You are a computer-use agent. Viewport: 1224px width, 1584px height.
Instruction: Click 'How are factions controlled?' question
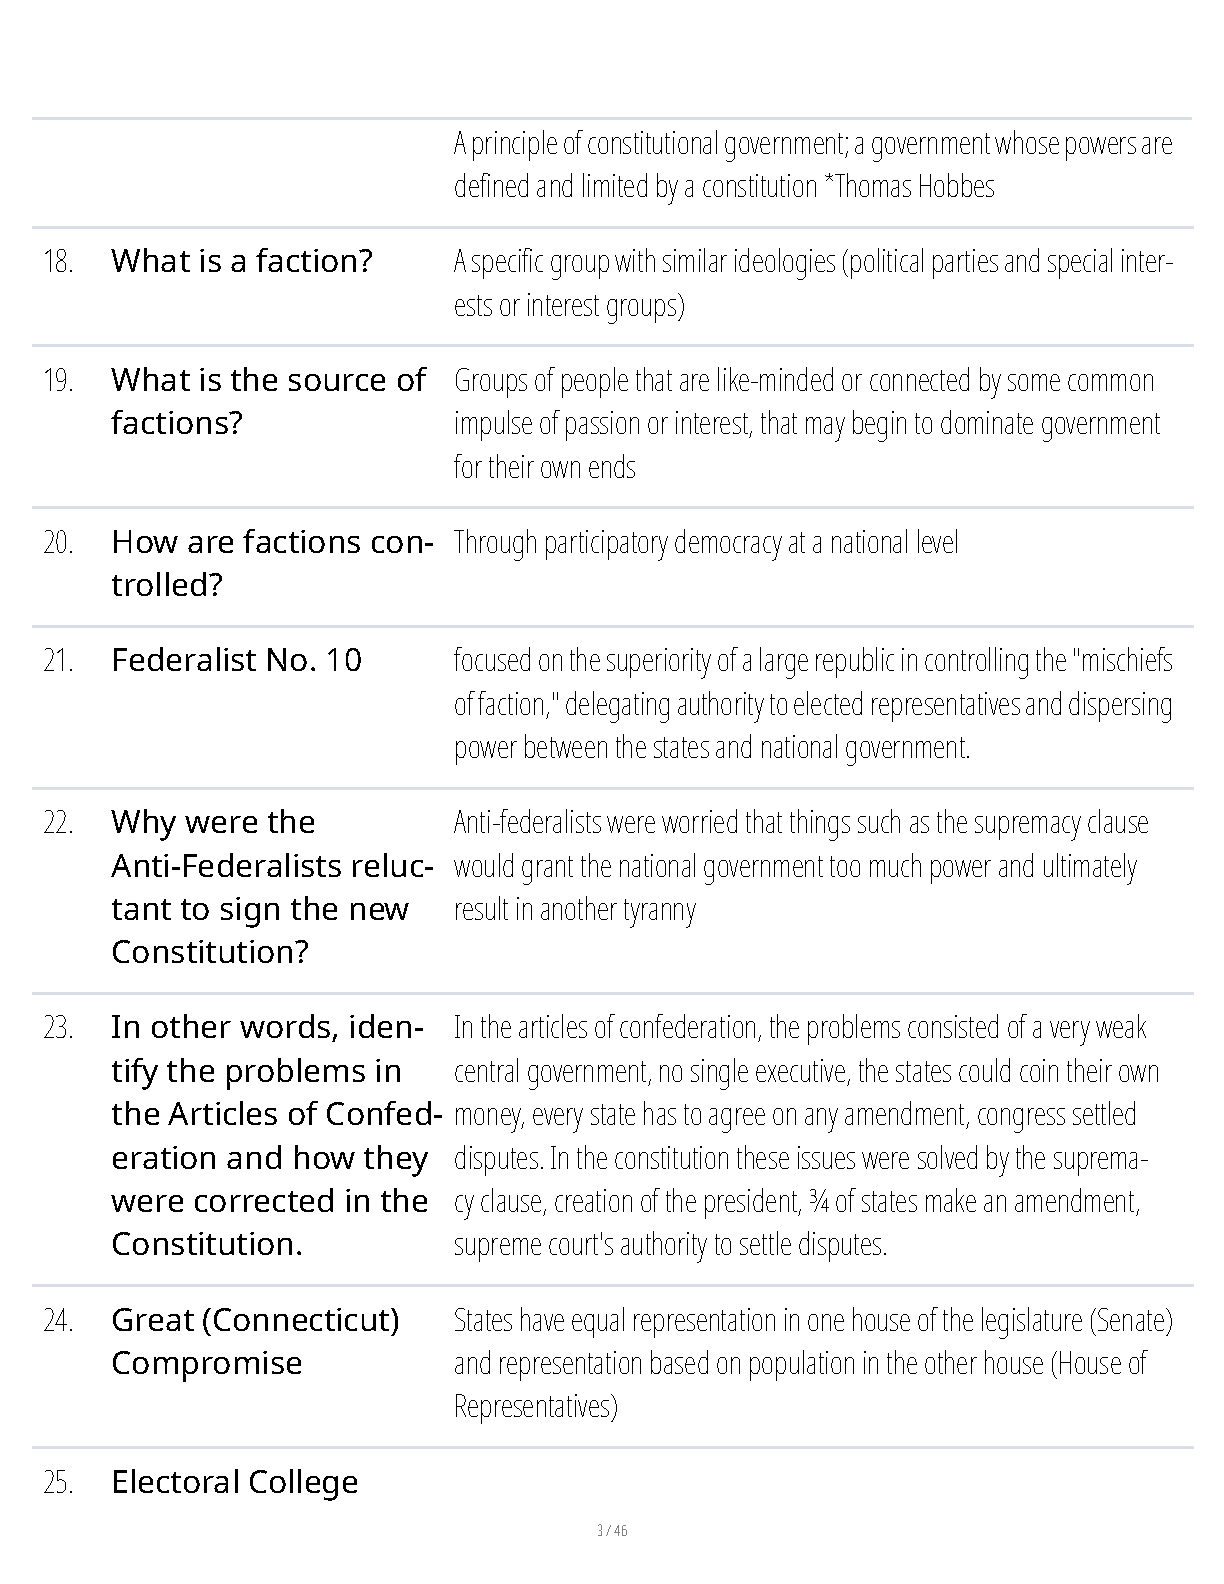point(272,563)
